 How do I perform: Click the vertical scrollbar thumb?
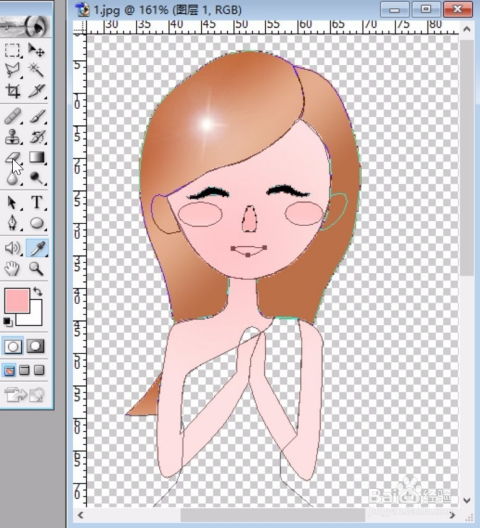[467, 158]
